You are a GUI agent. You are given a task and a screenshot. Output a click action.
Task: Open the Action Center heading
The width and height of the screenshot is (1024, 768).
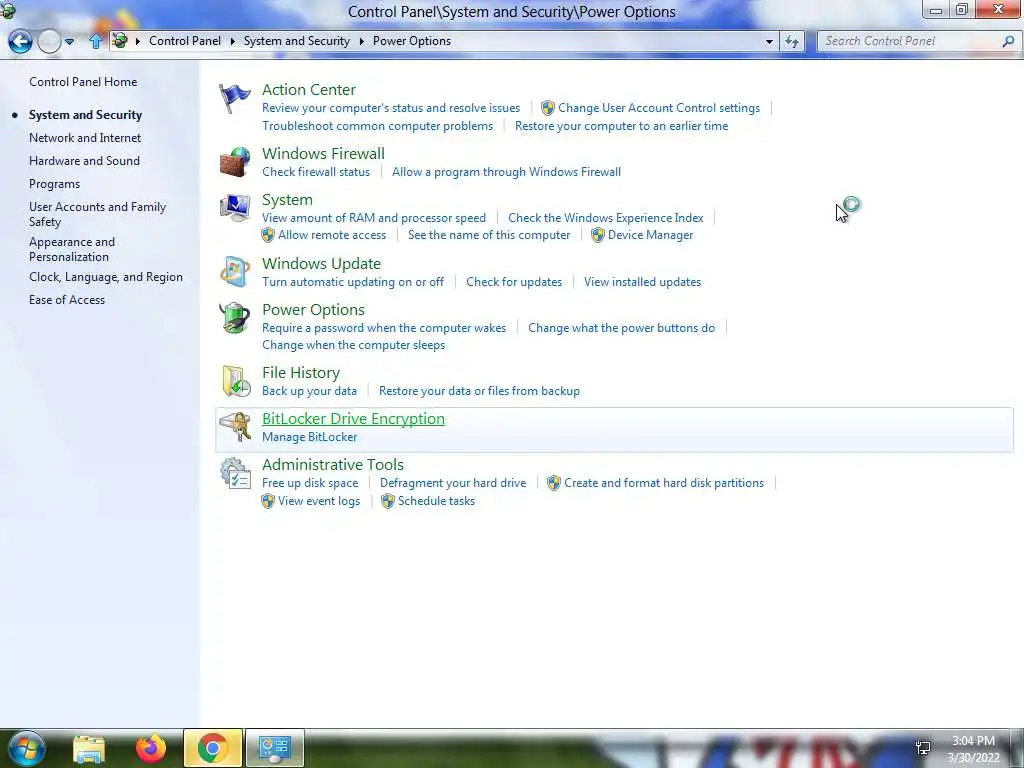point(309,89)
